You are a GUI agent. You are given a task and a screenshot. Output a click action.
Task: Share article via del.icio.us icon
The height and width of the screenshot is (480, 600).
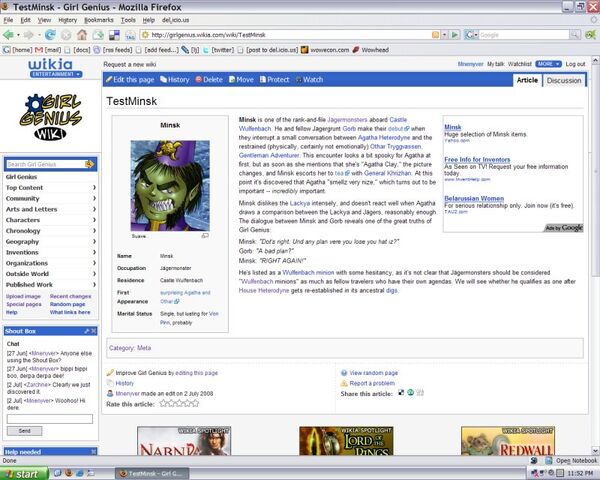pyautogui.click(x=401, y=392)
